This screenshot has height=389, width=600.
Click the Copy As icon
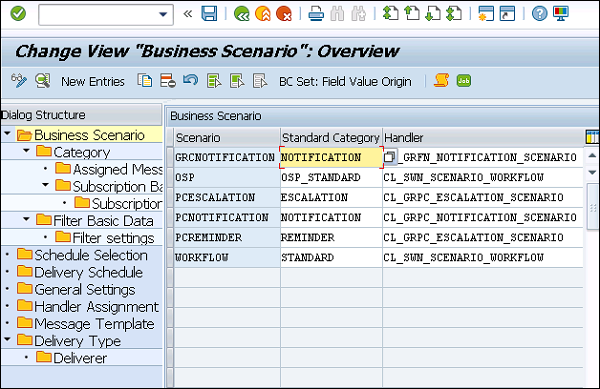(x=145, y=81)
